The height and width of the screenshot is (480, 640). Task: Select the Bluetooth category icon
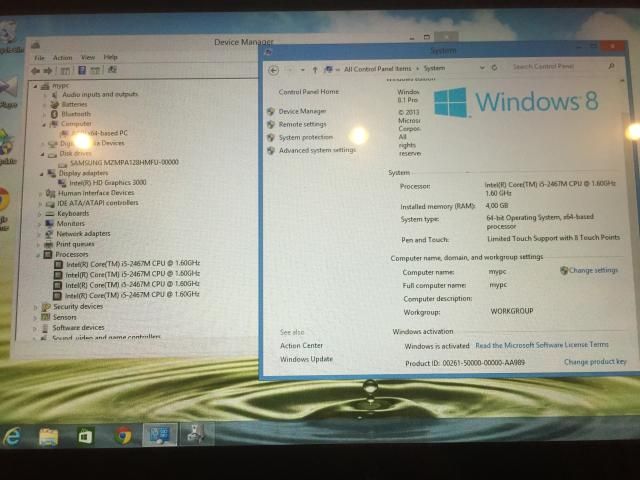point(54,114)
